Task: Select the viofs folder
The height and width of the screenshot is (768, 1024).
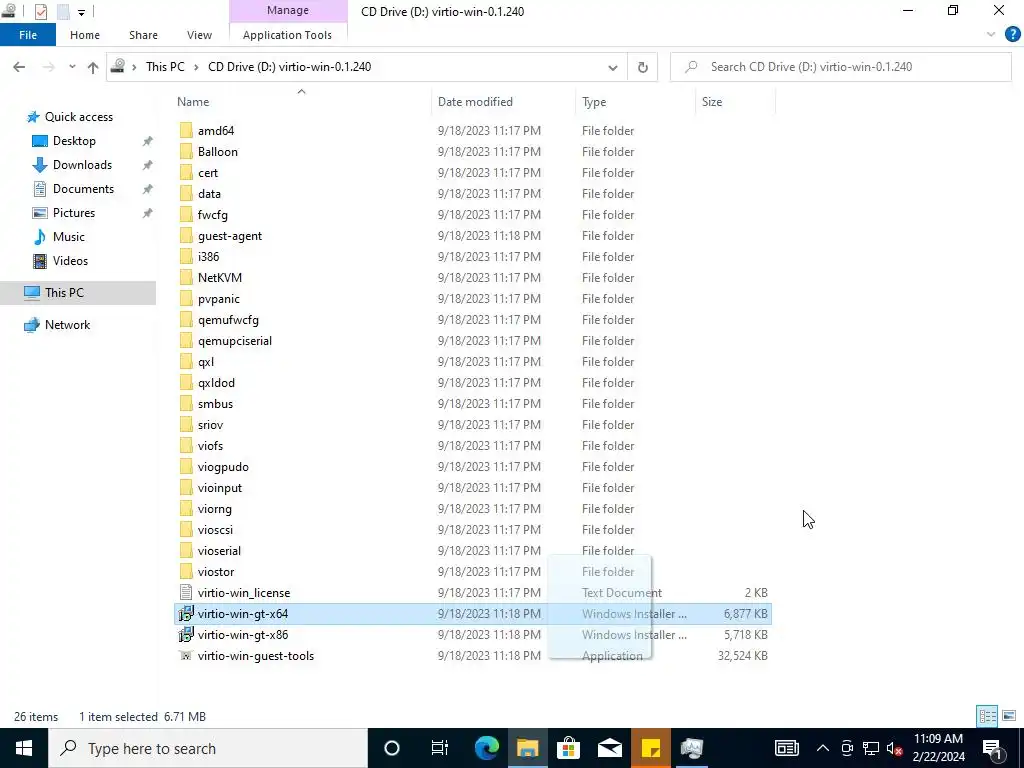Action: (x=210, y=446)
